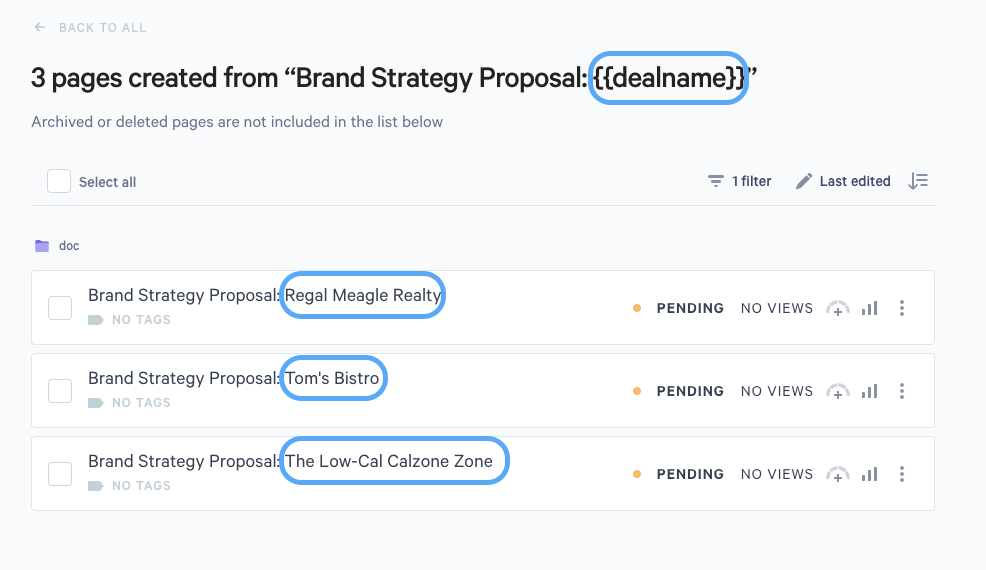
Task: Open the 1 filter dropdown
Action: [740, 181]
